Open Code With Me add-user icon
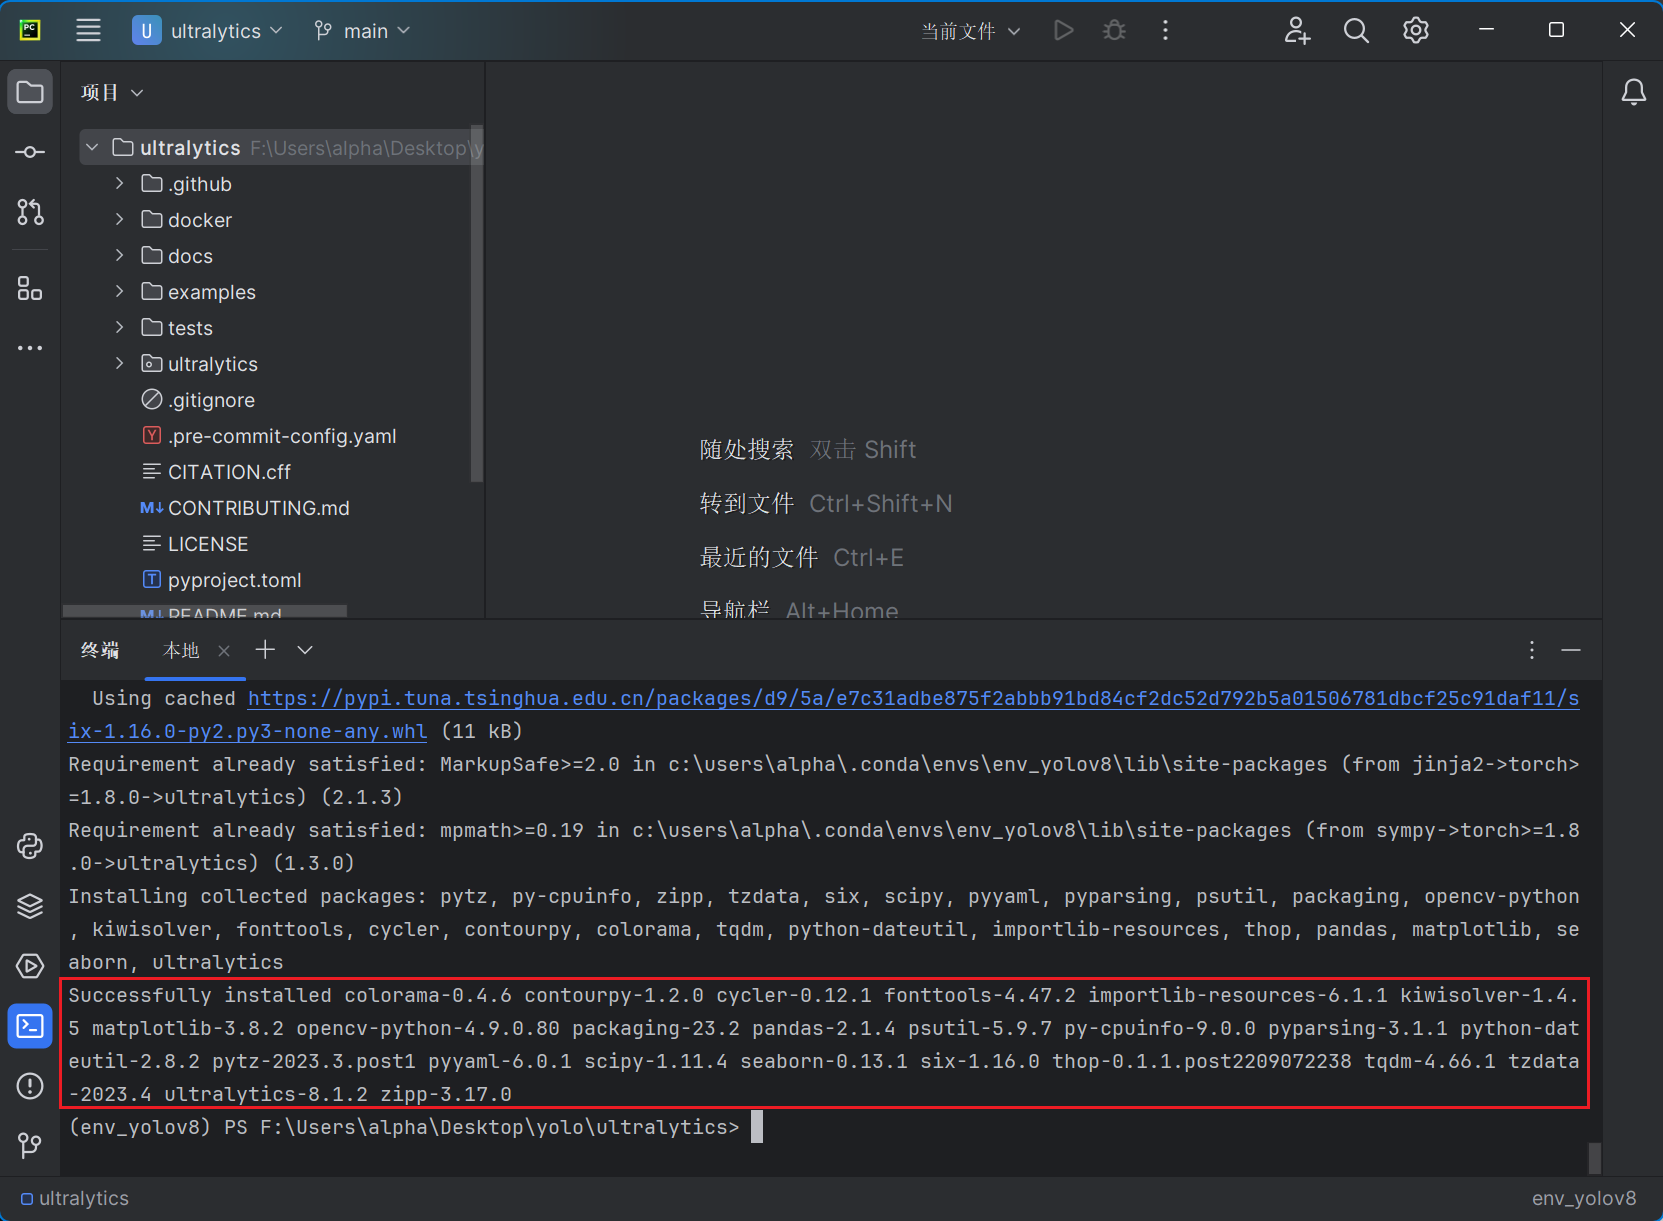Image resolution: width=1663 pixels, height=1221 pixels. [x=1297, y=31]
